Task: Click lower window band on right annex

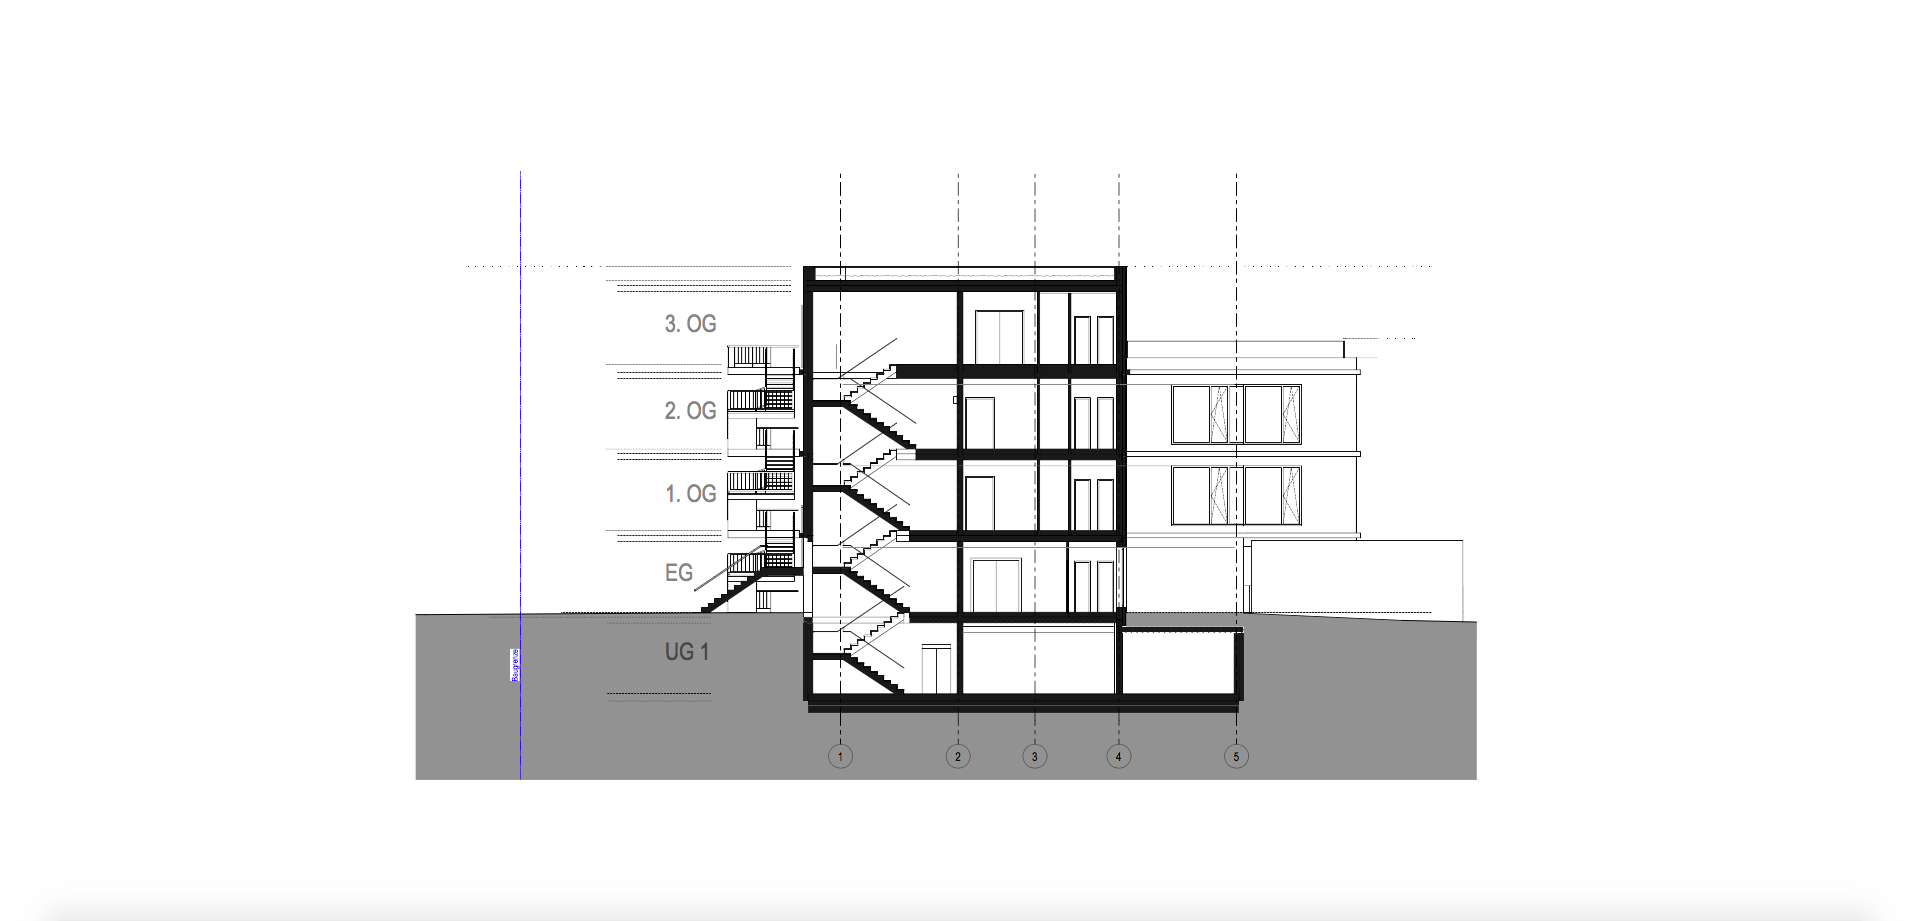Action: 1237,496
